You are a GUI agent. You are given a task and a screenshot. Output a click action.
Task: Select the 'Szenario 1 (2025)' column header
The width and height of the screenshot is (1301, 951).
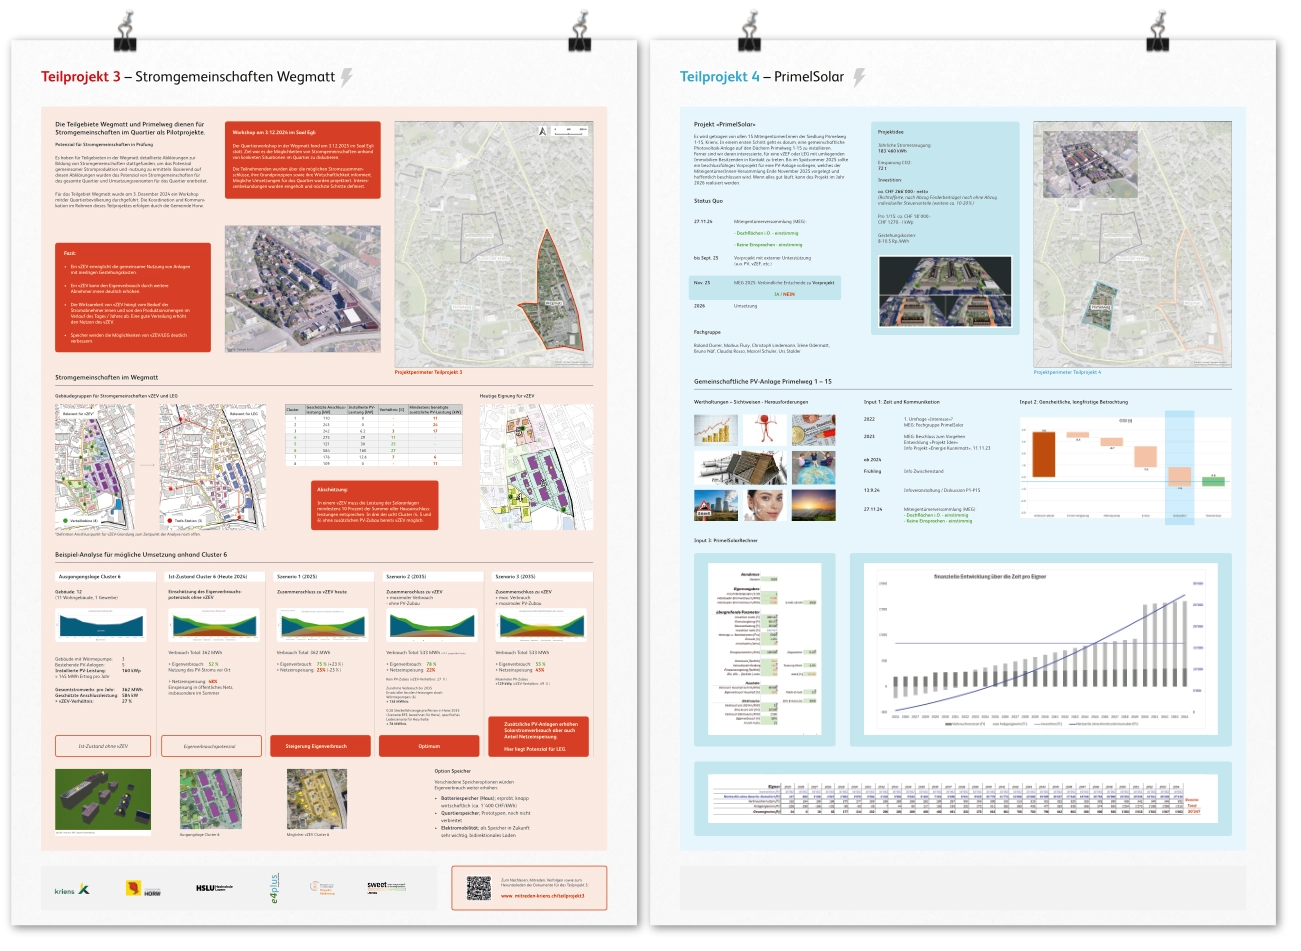pos(297,577)
